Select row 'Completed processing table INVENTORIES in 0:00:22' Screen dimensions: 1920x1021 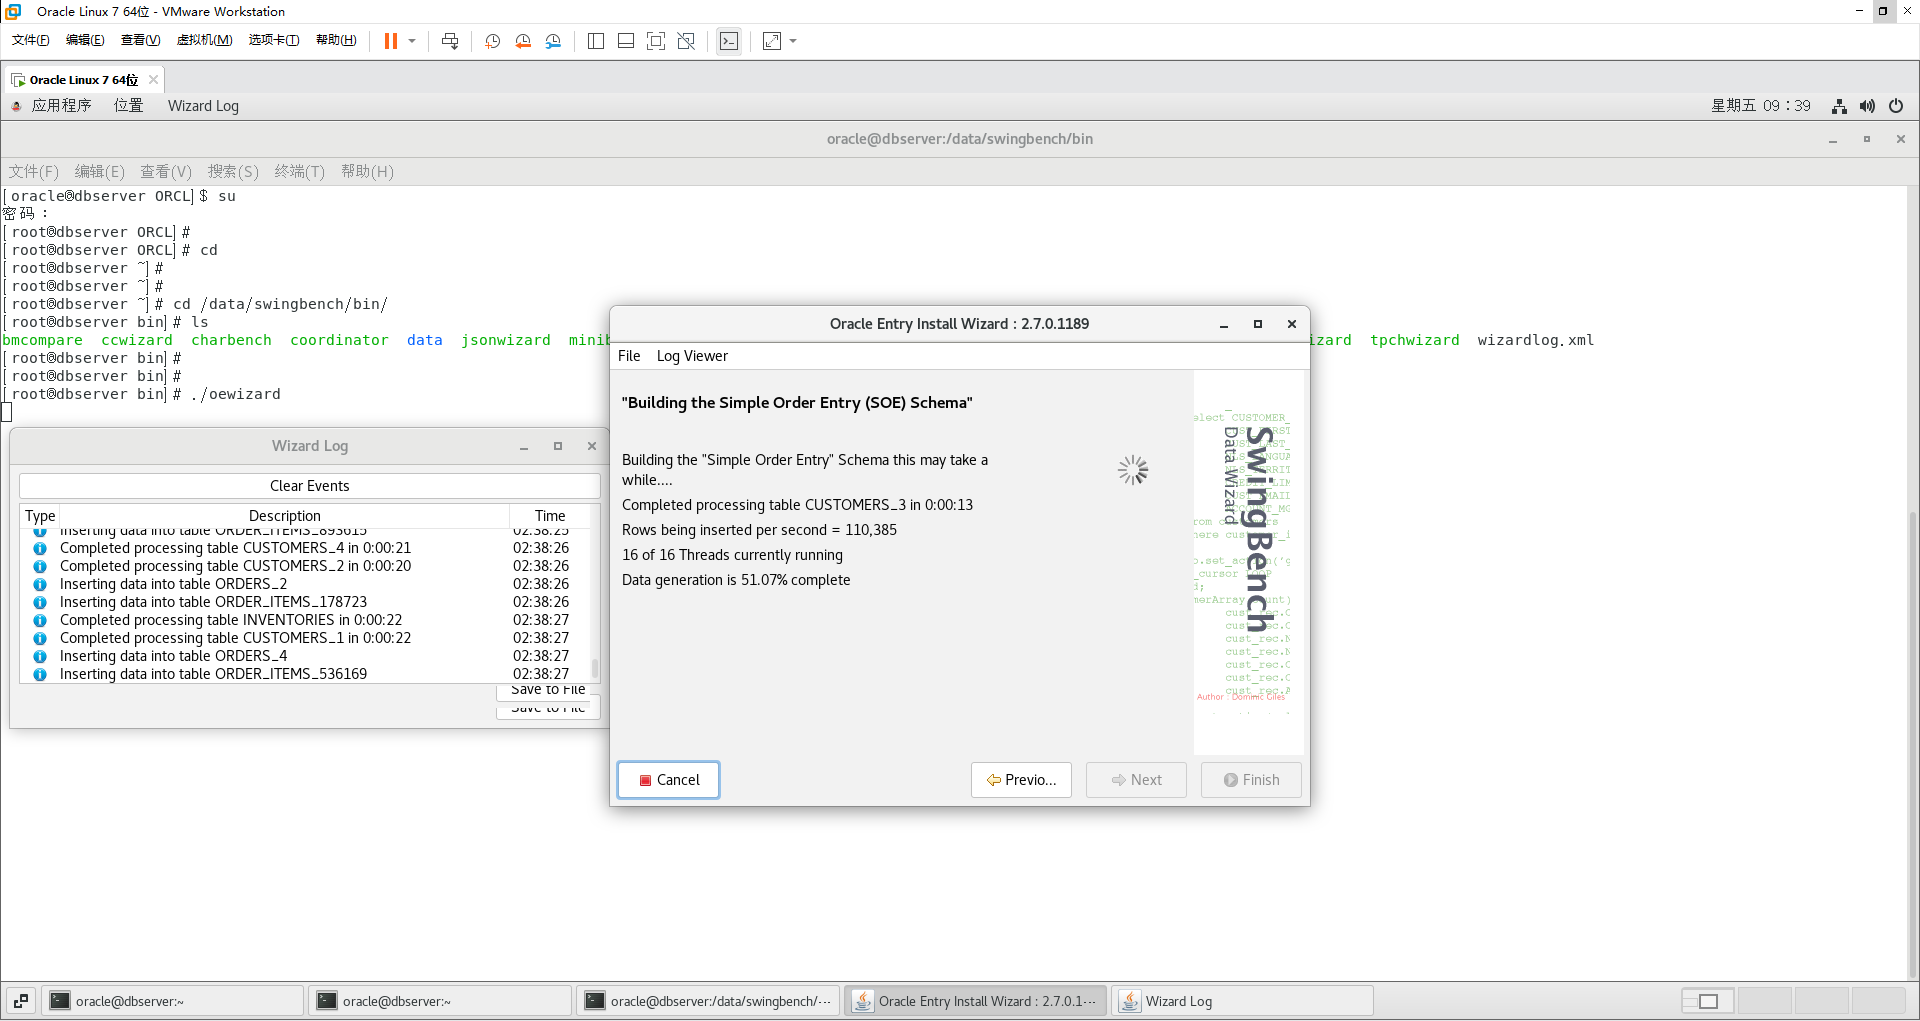pos(305,620)
